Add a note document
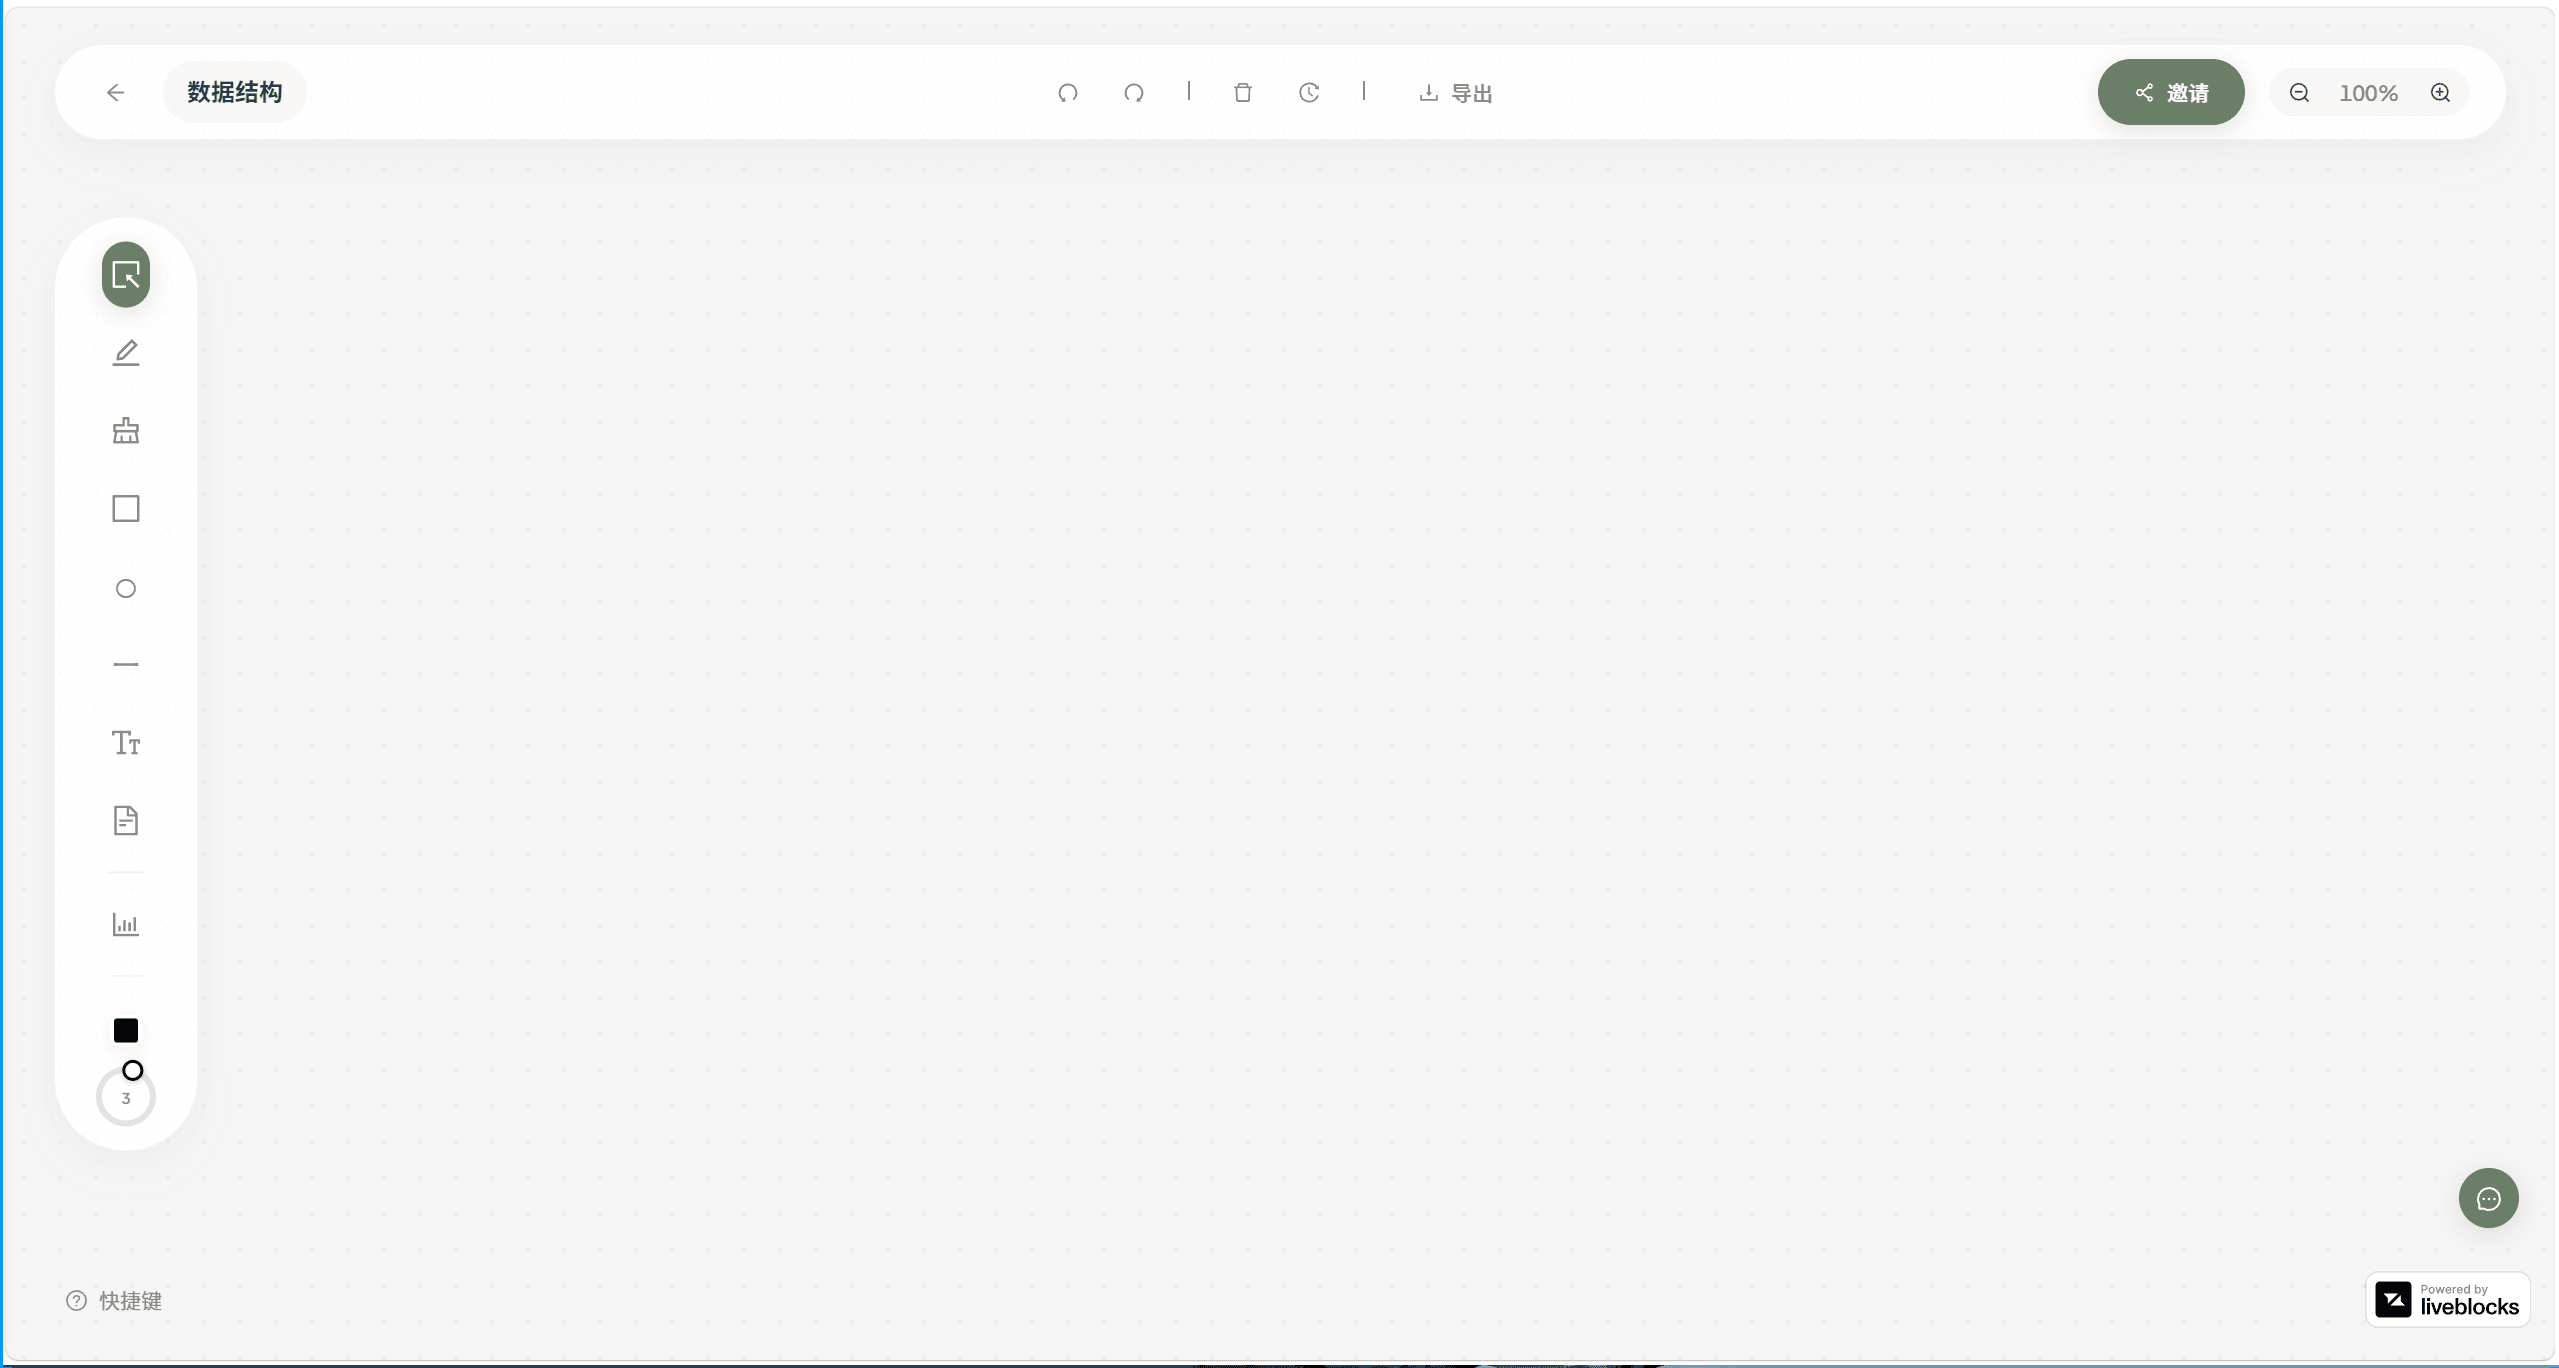Image resolution: width=2559 pixels, height=1368 pixels. point(126,821)
